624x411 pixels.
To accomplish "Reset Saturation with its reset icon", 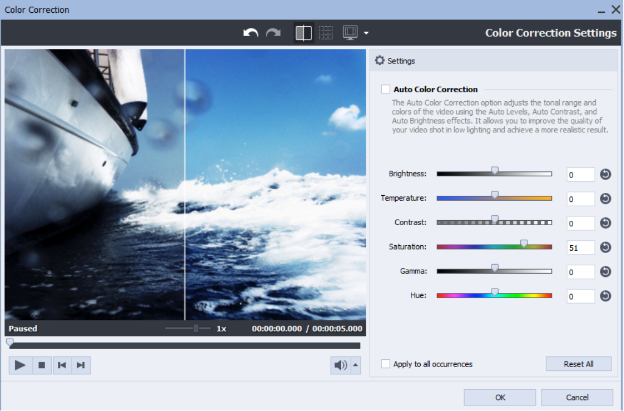I will (605, 247).
